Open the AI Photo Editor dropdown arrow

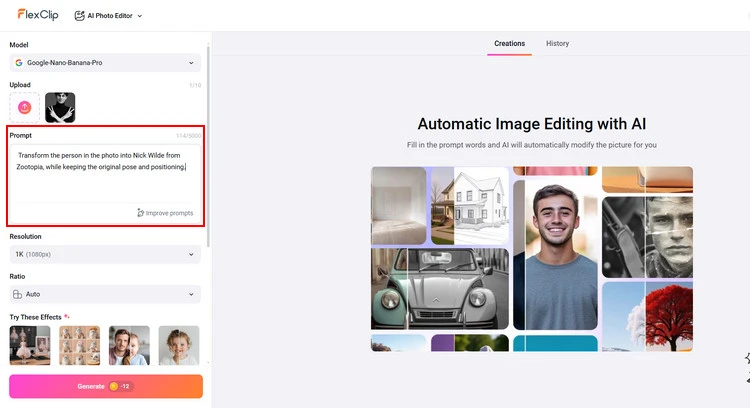tap(139, 16)
